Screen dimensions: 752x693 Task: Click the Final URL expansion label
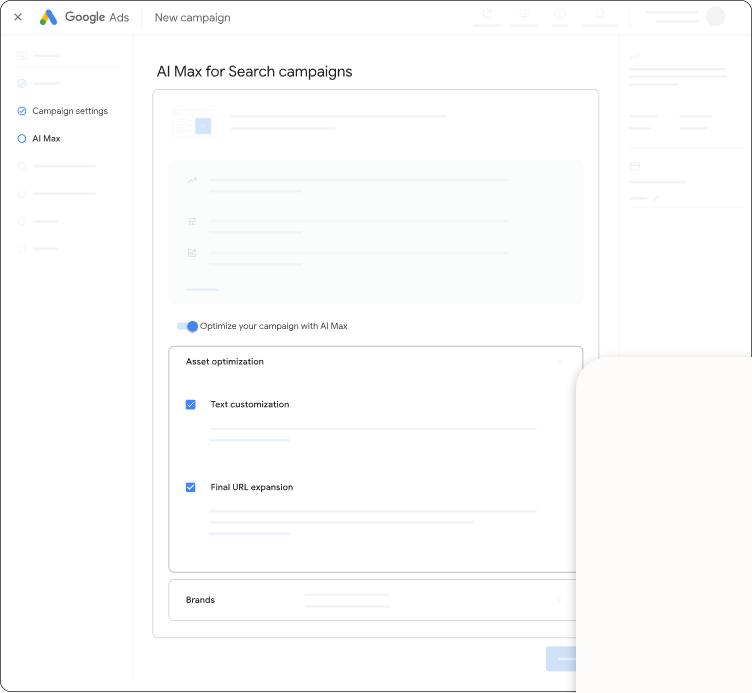point(252,487)
